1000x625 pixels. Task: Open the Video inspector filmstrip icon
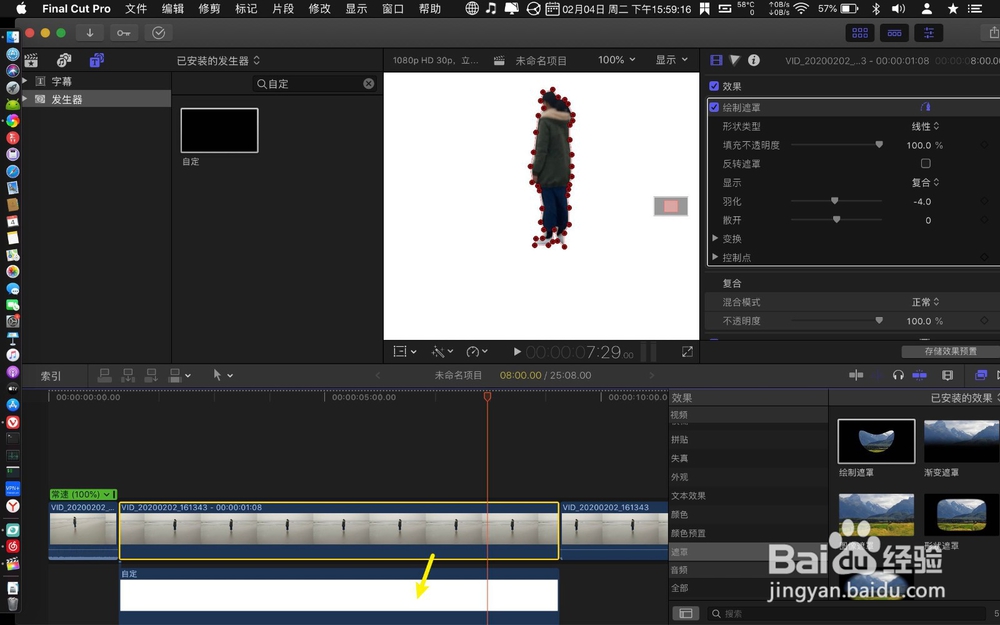716,60
